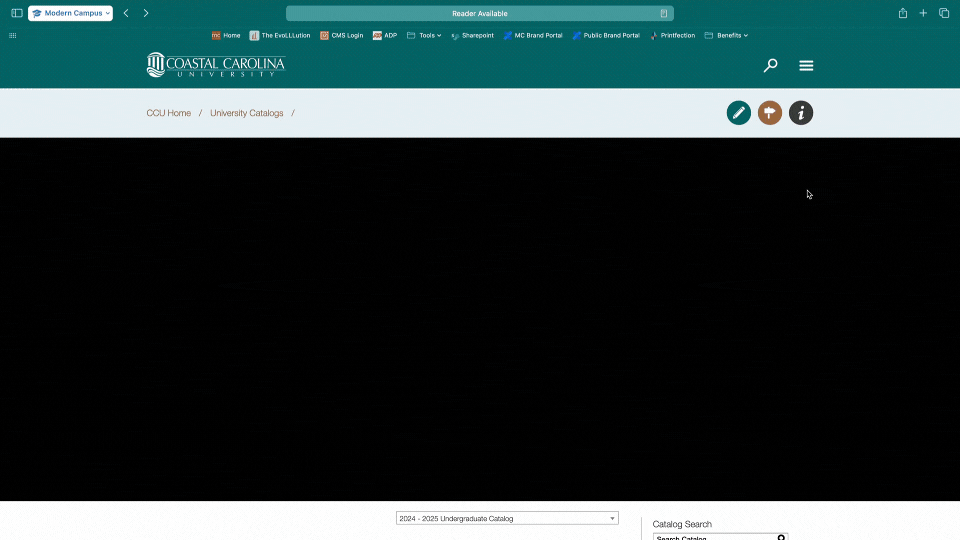Show the tab overview
Image resolution: width=960 pixels, height=540 pixels.
pyautogui.click(x=943, y=13)
